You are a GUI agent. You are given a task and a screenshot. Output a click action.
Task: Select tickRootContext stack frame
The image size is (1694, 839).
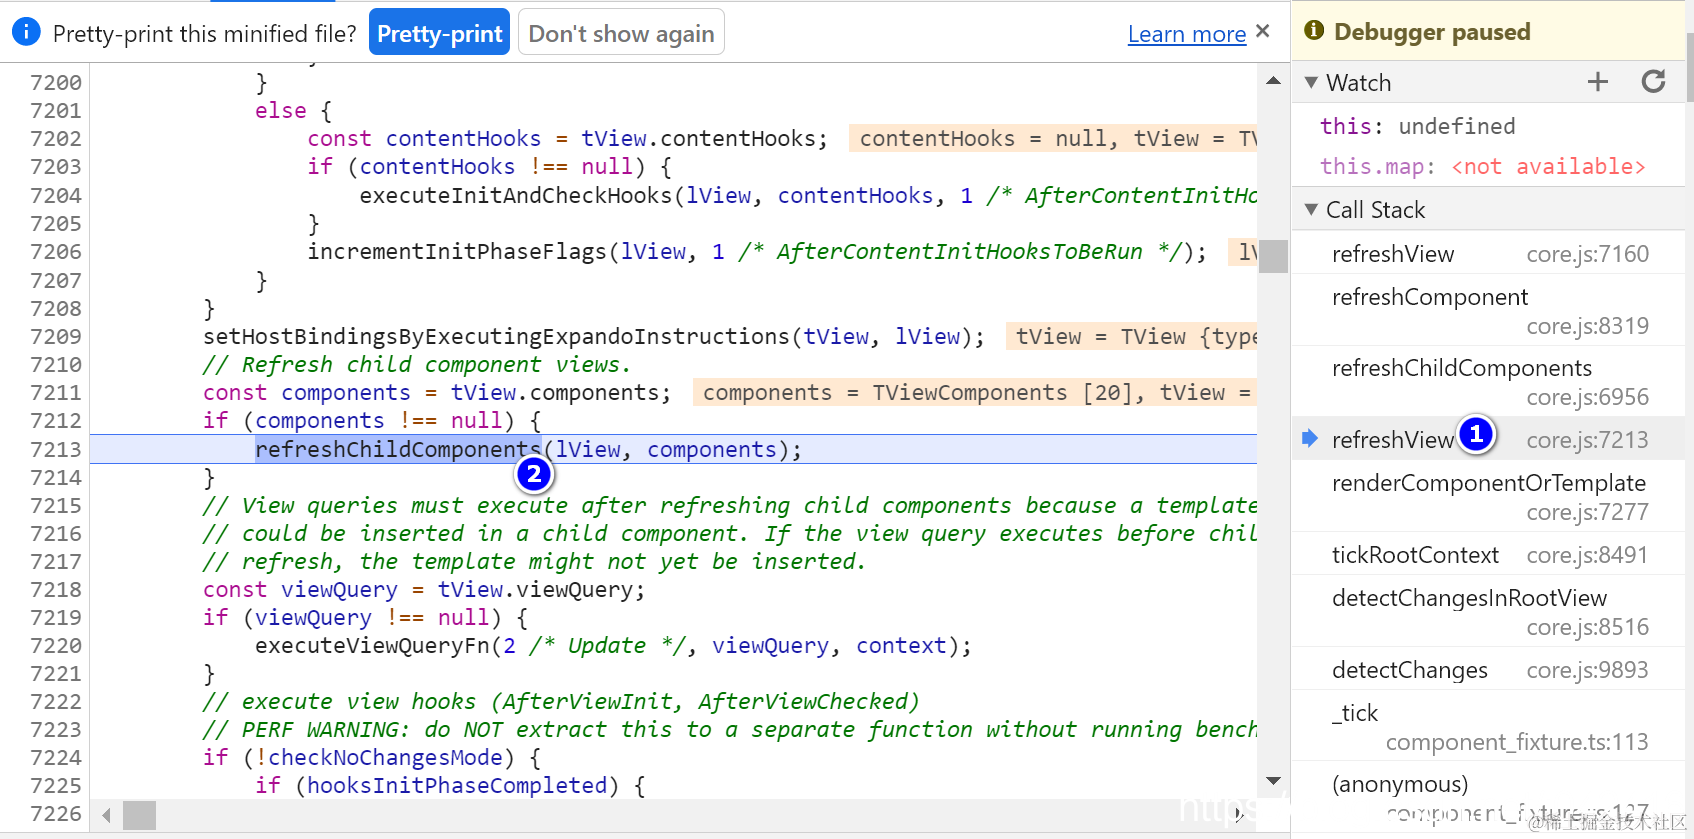click(x=1489, y=555)
